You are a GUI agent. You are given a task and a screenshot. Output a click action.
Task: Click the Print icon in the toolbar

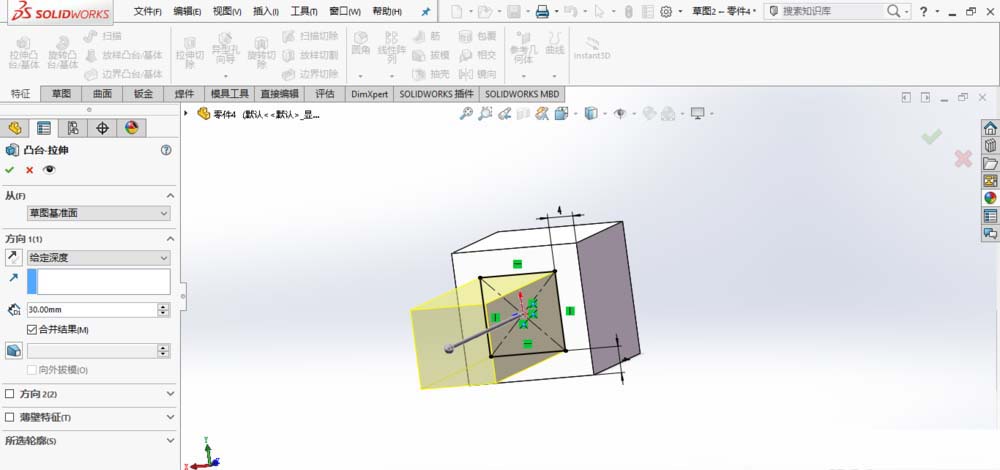coord(542,11)
